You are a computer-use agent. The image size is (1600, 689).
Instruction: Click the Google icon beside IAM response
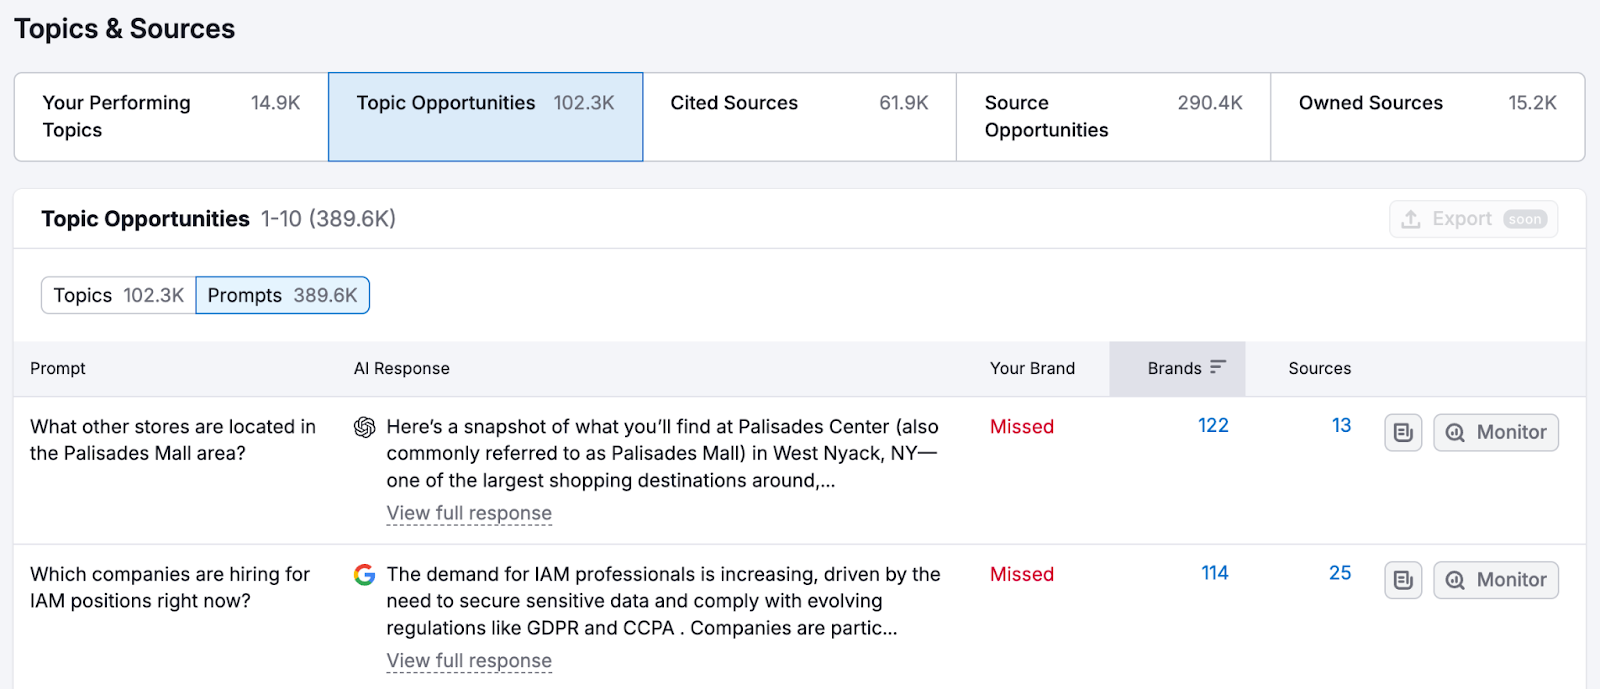pos(365,575)
